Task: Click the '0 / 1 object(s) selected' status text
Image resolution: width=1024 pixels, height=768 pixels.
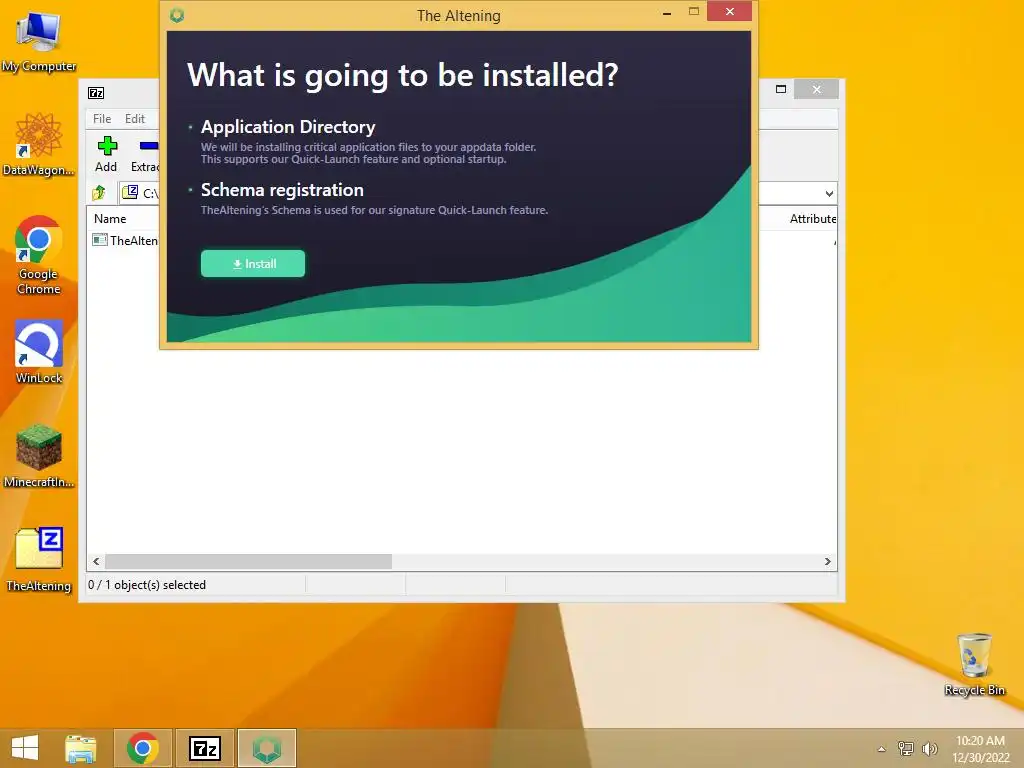Action: (147, 585)
